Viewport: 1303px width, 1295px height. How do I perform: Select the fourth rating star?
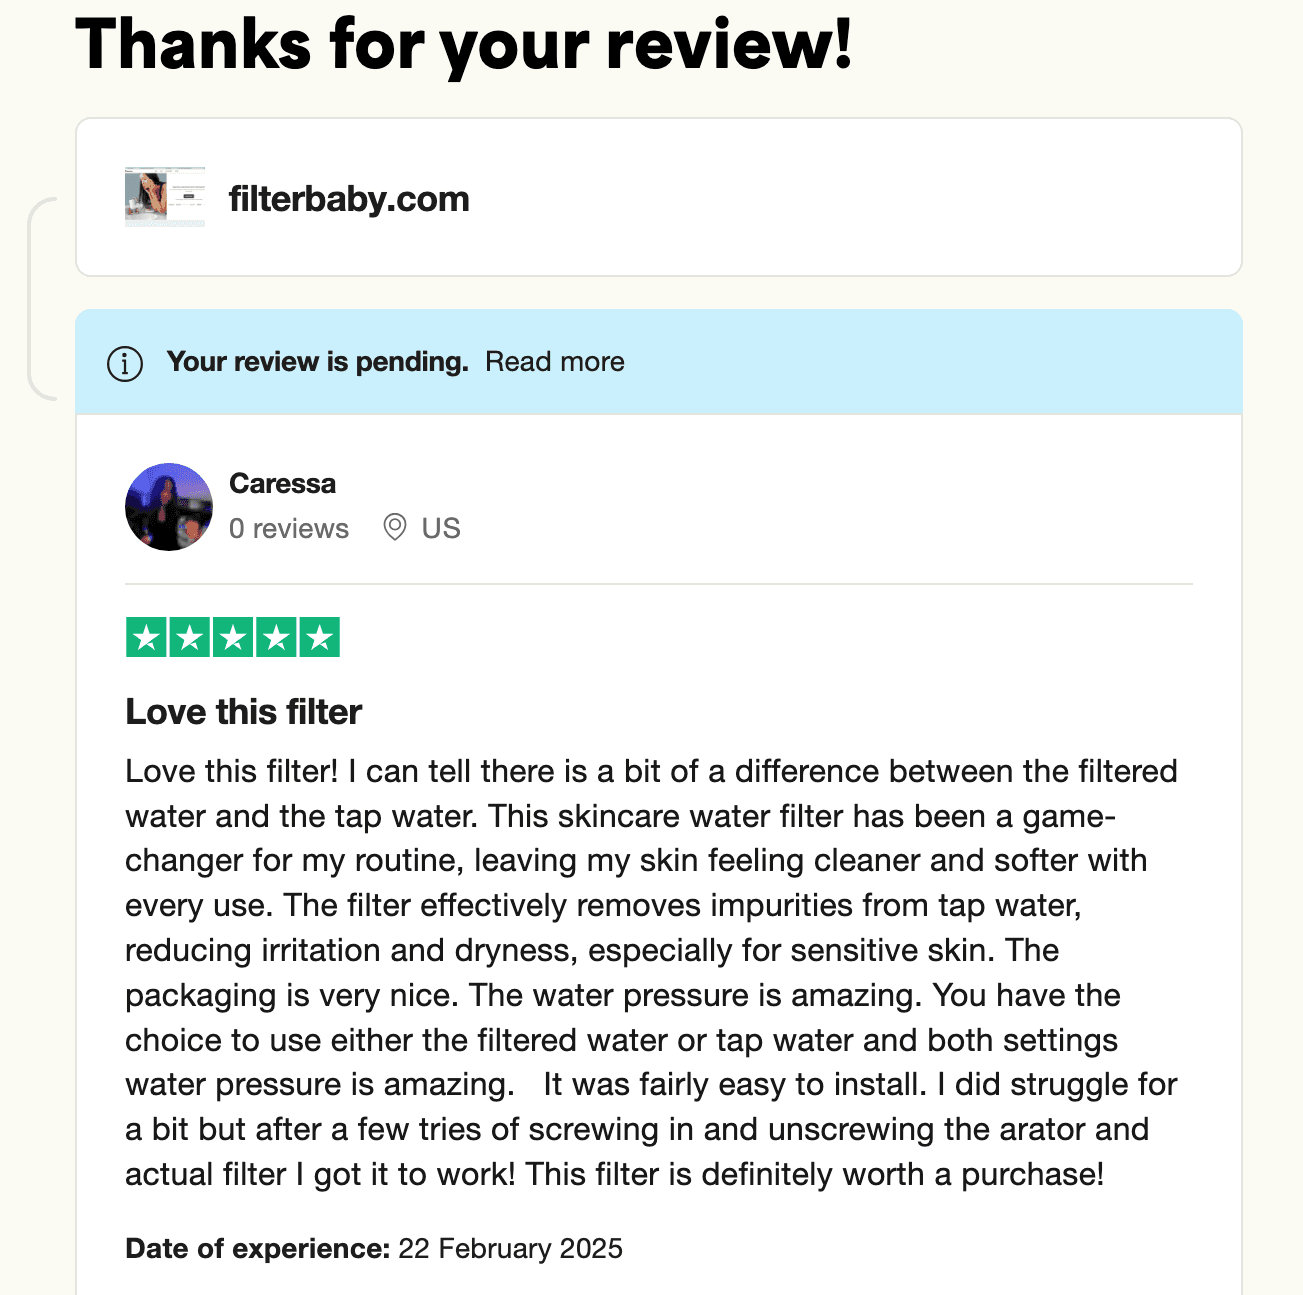coord(276,635)
